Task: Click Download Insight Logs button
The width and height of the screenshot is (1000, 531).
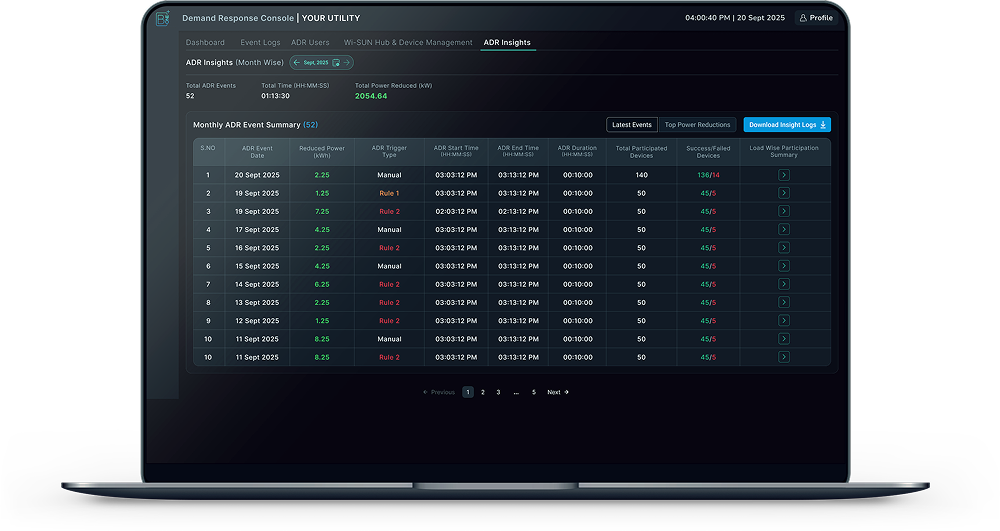Action: pyautogui.click(x=787, y=125)
